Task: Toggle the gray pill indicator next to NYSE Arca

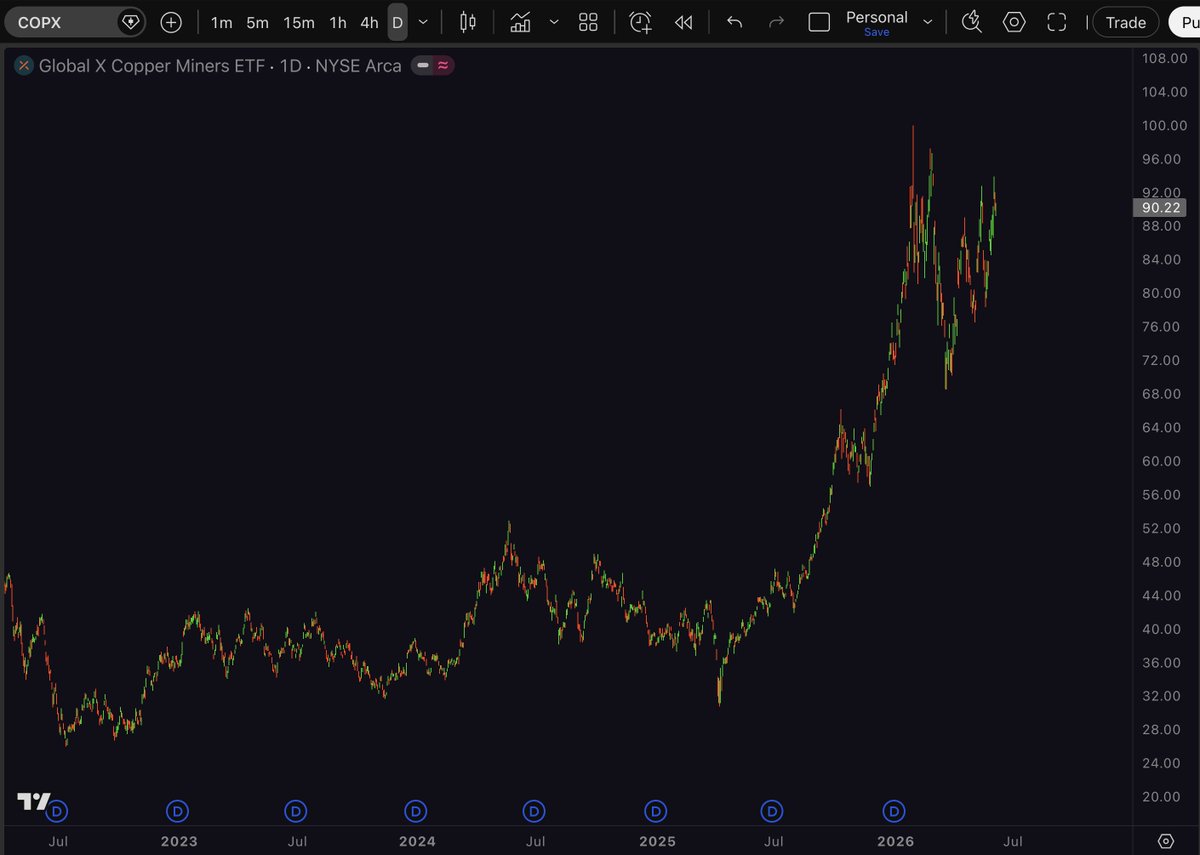Action: [423, 66]
